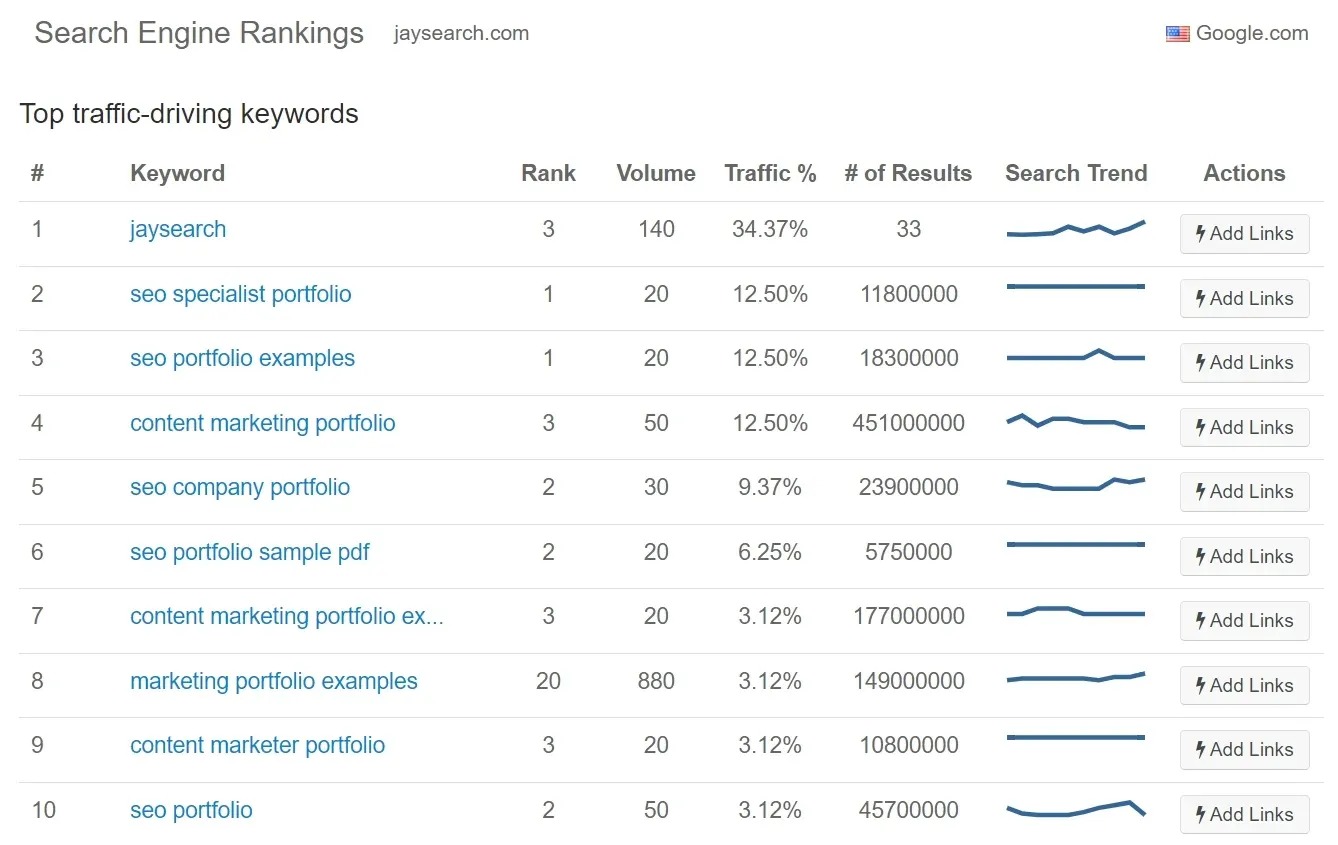Open the seo portfolio keyword in row 10
1338x845 pixels.
point(191,810)
